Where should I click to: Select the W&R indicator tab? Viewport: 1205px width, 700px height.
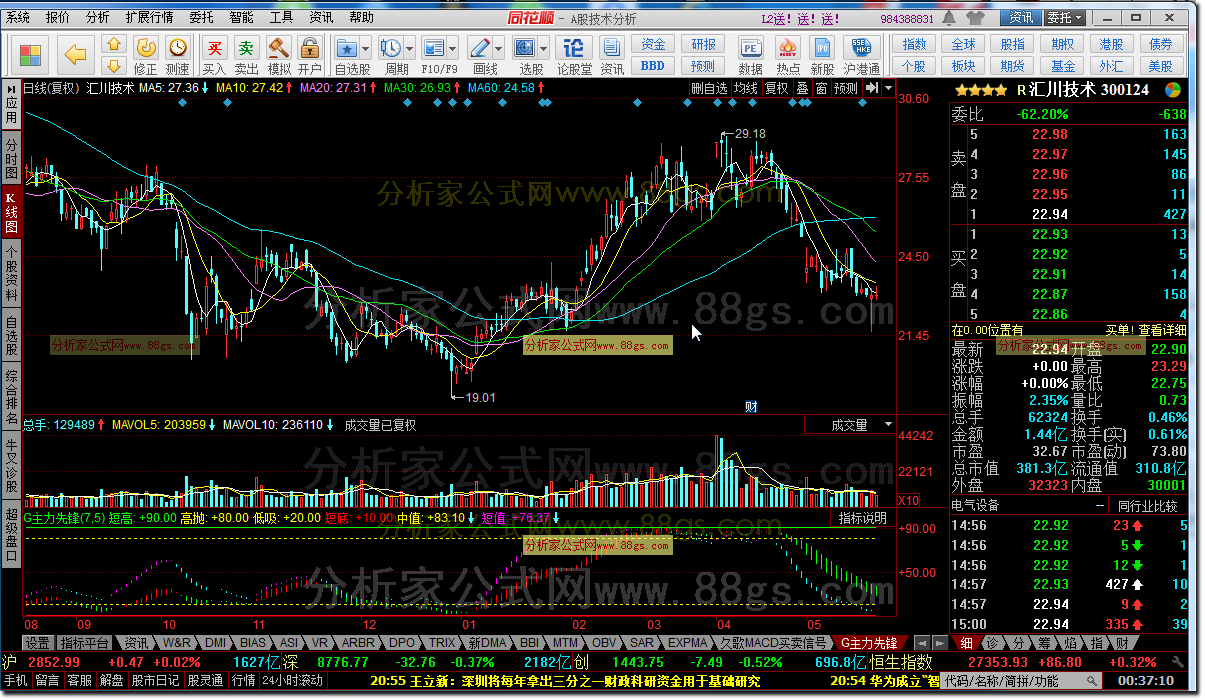coord(176,642)
